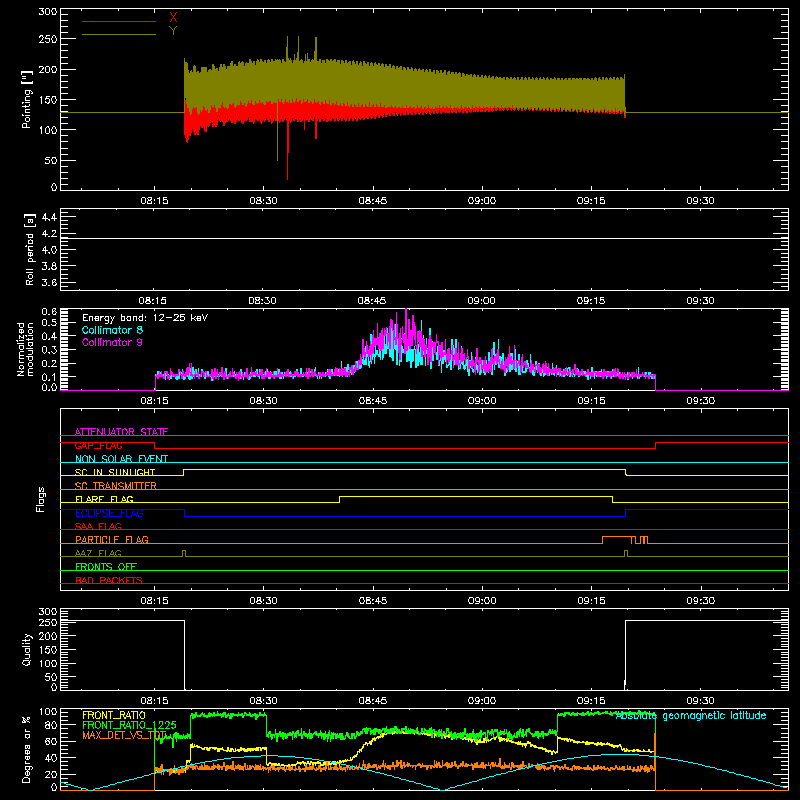Click the 0.5 value on modulation y-axis
The height and width of the screenshot is (800, 800).
[49, 322]
